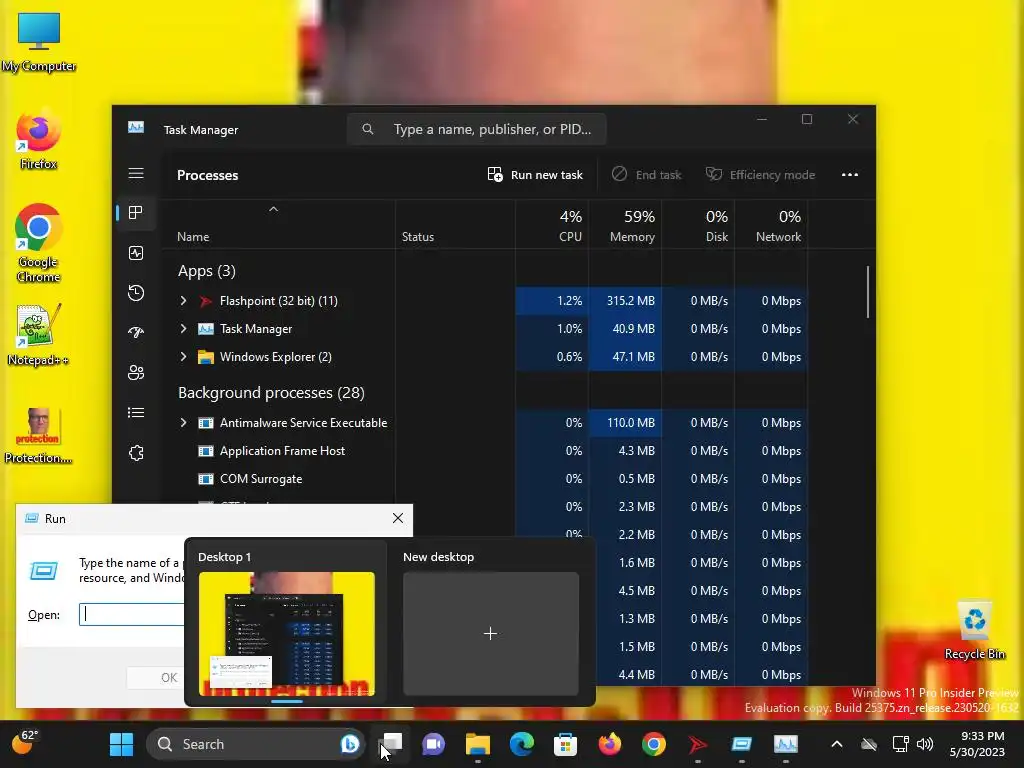The image size is (1024, 768).
Task: Select Application Frame Host process
Action: click(282, 451)
